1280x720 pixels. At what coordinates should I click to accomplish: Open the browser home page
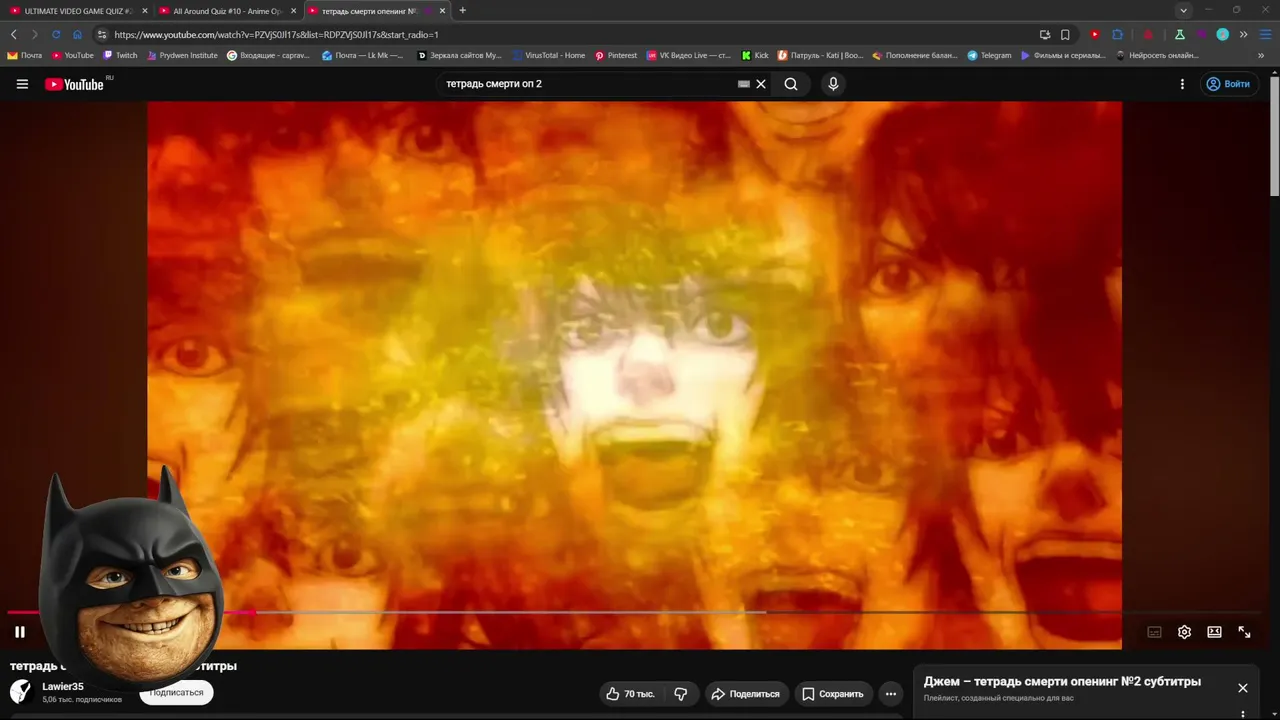(77, 34)
